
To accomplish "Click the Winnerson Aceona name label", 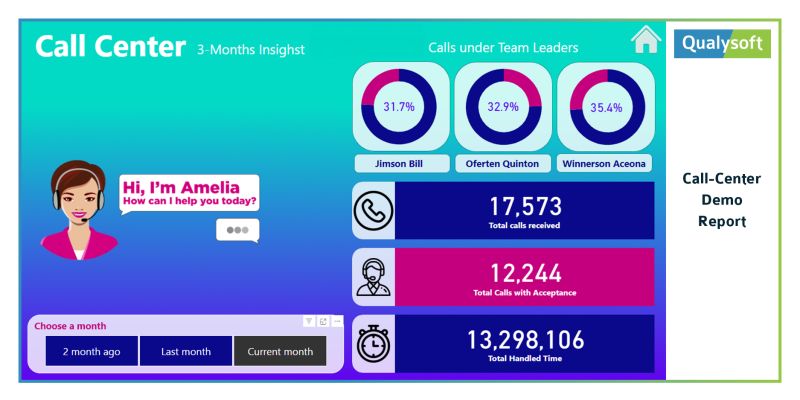I will [x=604, y=164].
